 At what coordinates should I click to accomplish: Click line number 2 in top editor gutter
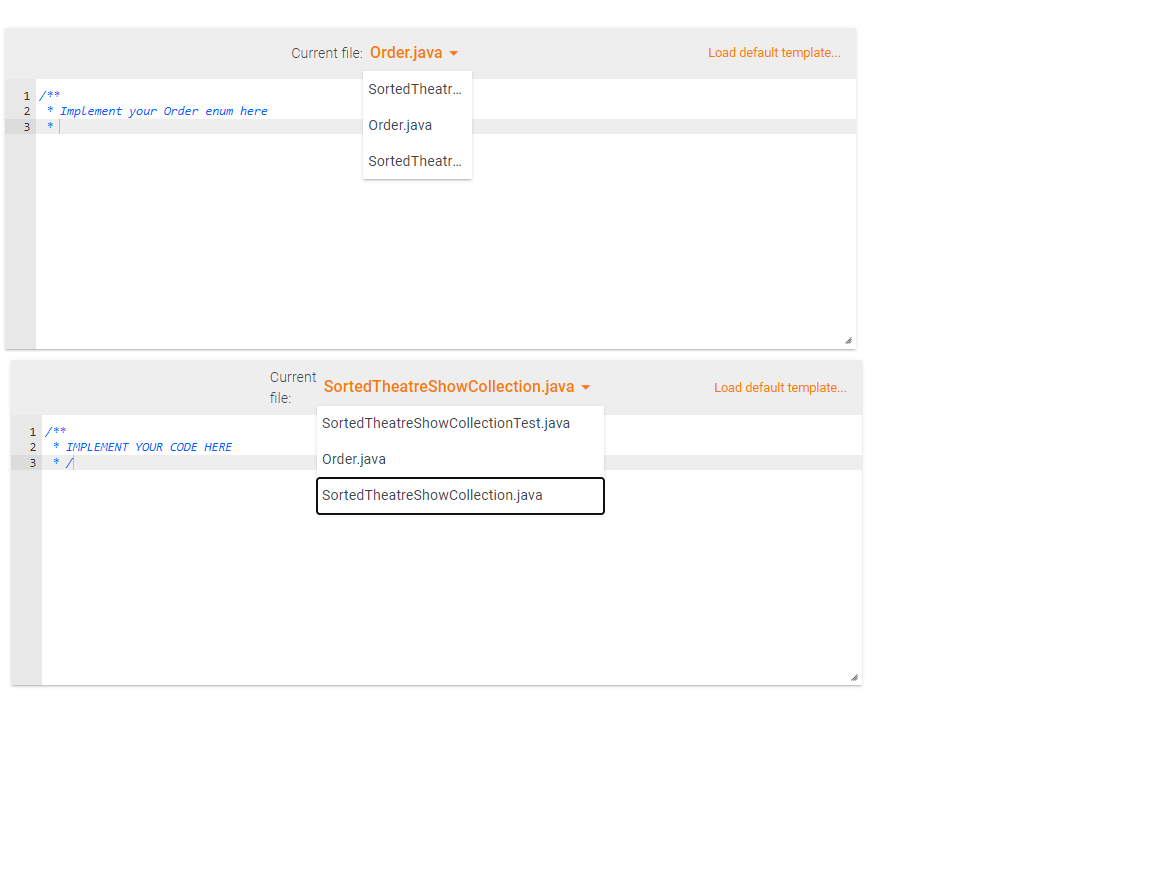[x=27, y=111]
